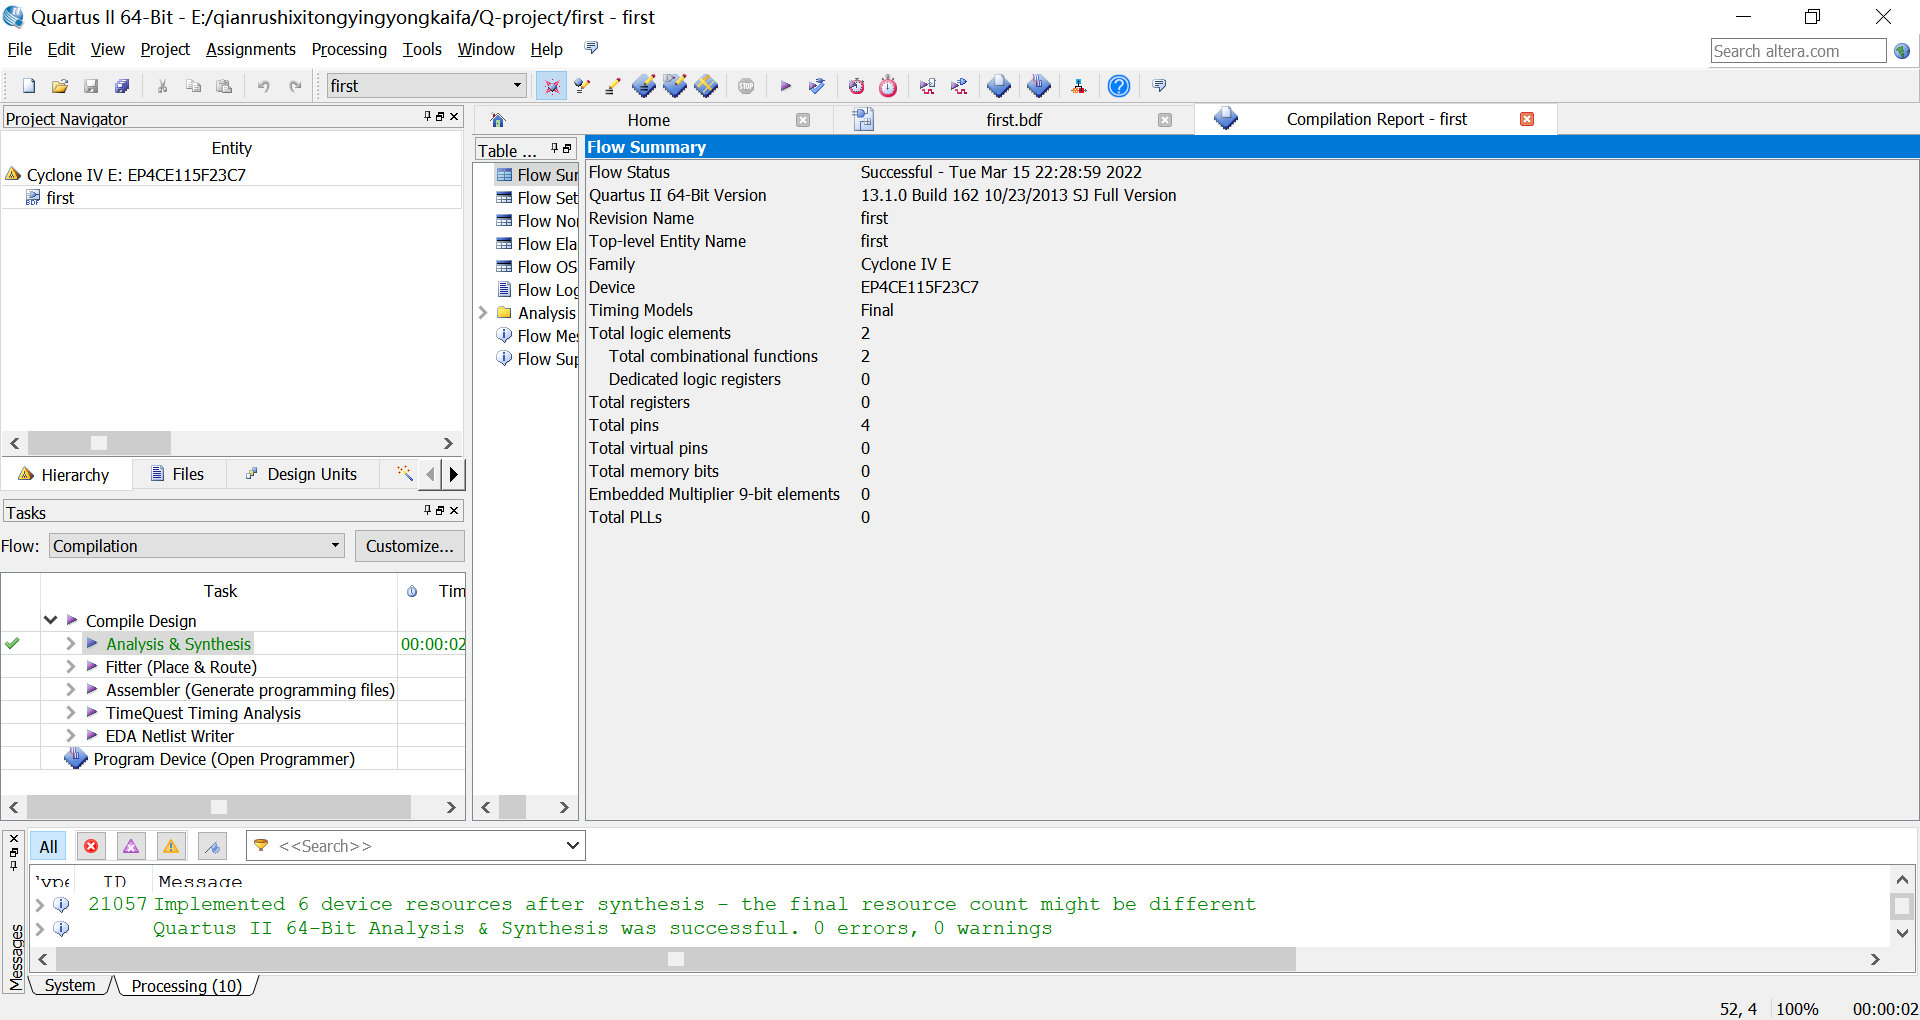Click the messages horizontal scrollbar
This screenshot has width=1920, height=1020.
click(675, 959)
